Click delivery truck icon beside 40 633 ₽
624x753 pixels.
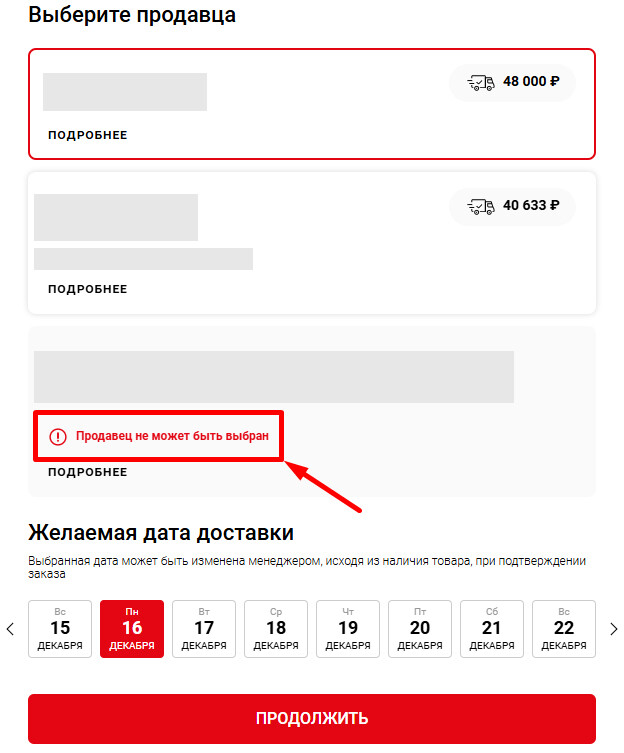pos(481,206)
